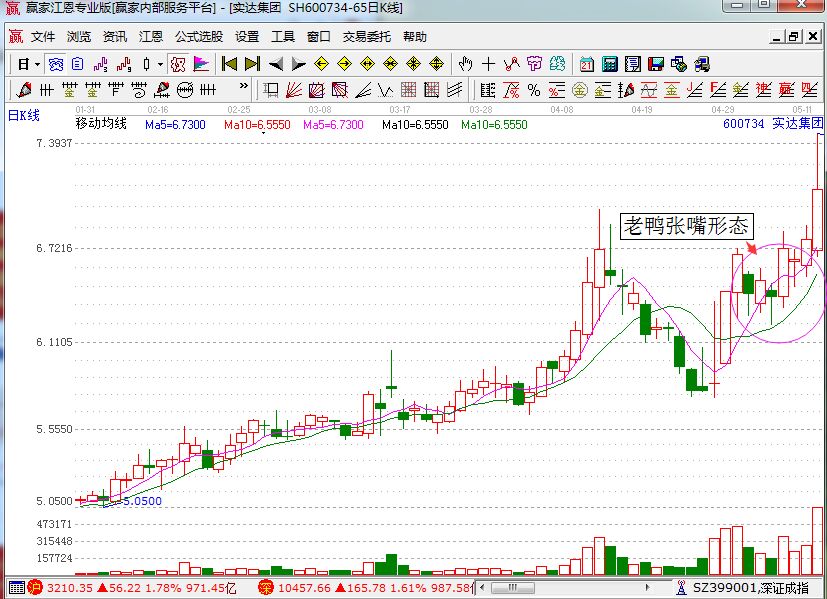Open the candlestick style dropdown arrow
Image resolution: width=827 pixels, height=599 pixels.
(x=160, y=64)
